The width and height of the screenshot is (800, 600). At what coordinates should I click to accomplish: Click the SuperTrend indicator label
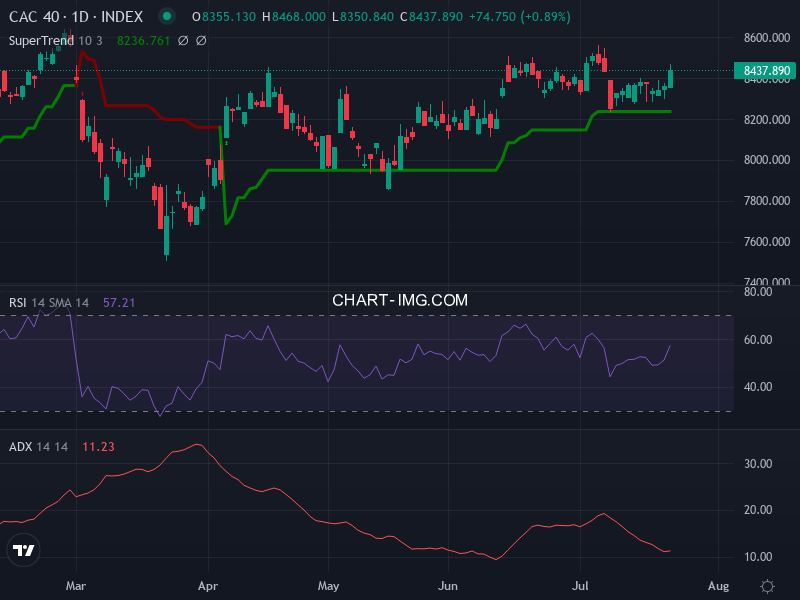[x=41, y=41]
